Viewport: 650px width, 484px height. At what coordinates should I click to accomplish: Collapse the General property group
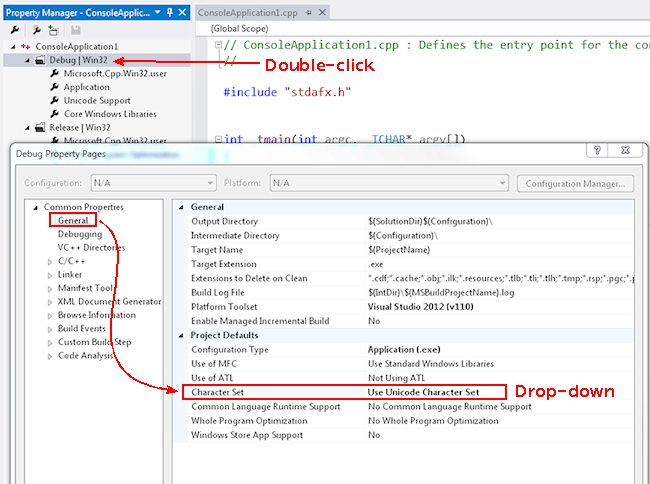pos(181,207)
